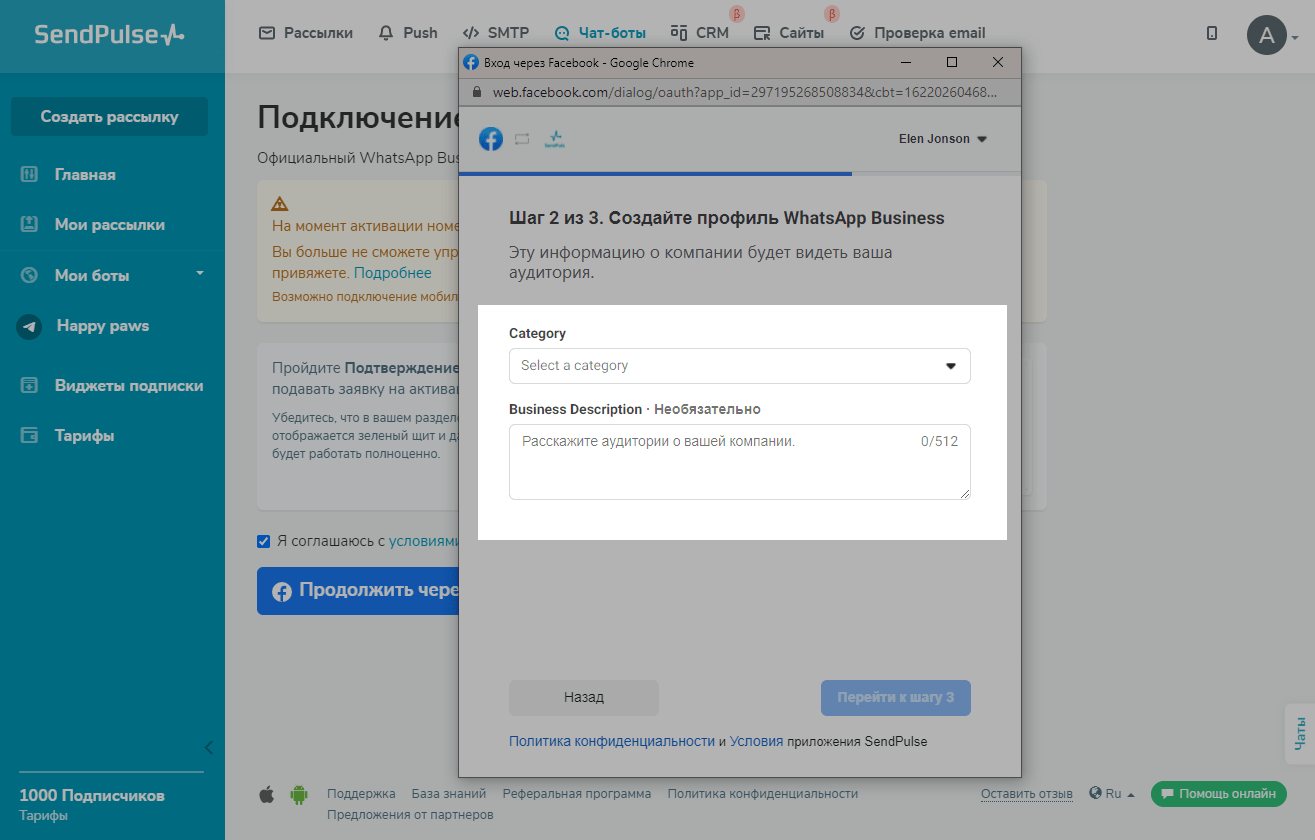The height and width of the screenshot is (840, 1315).
Task: Open the Подробнее link in warning
Action: coord(393,273)
